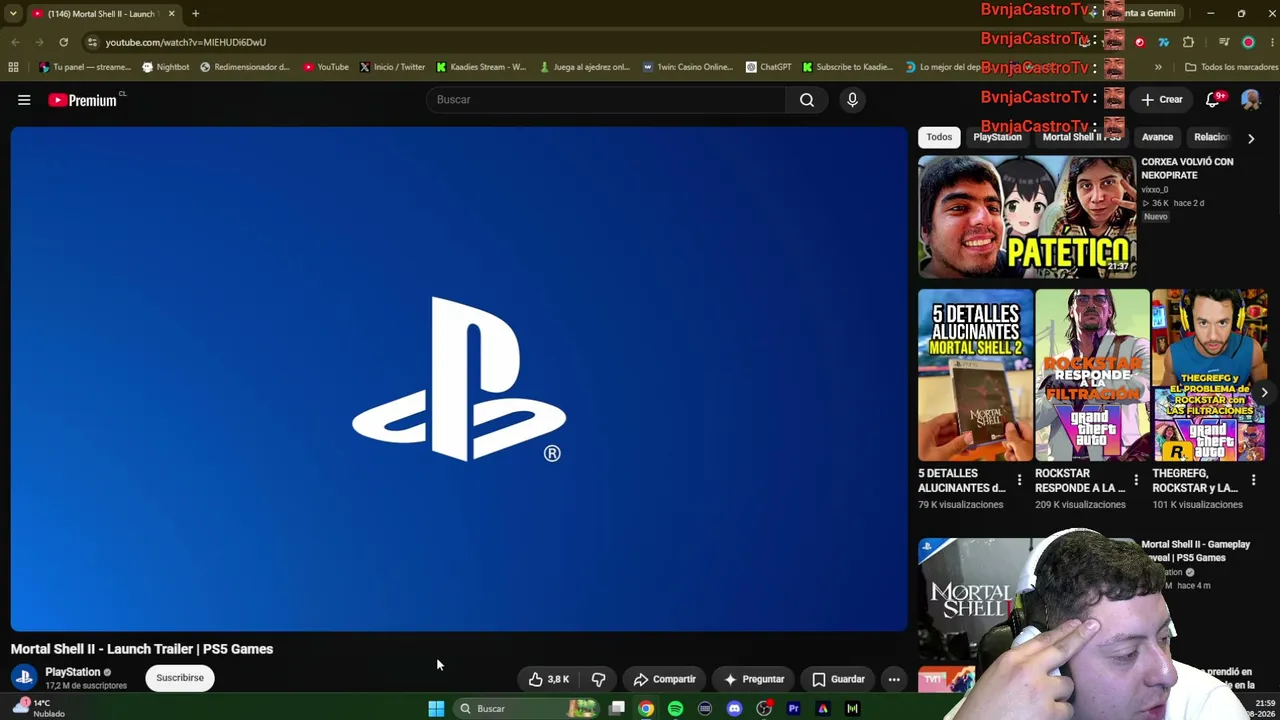Open Windows Start menu
Viewport: 1280px width, 720px height.
point(436,708)
